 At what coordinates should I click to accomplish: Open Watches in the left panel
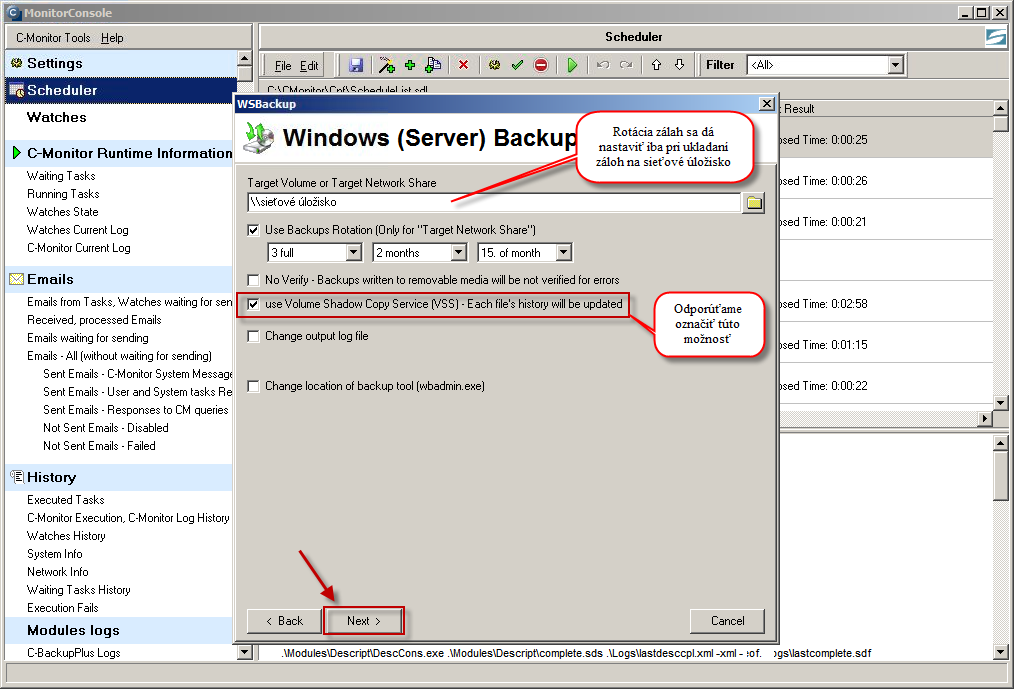(56, 118)
